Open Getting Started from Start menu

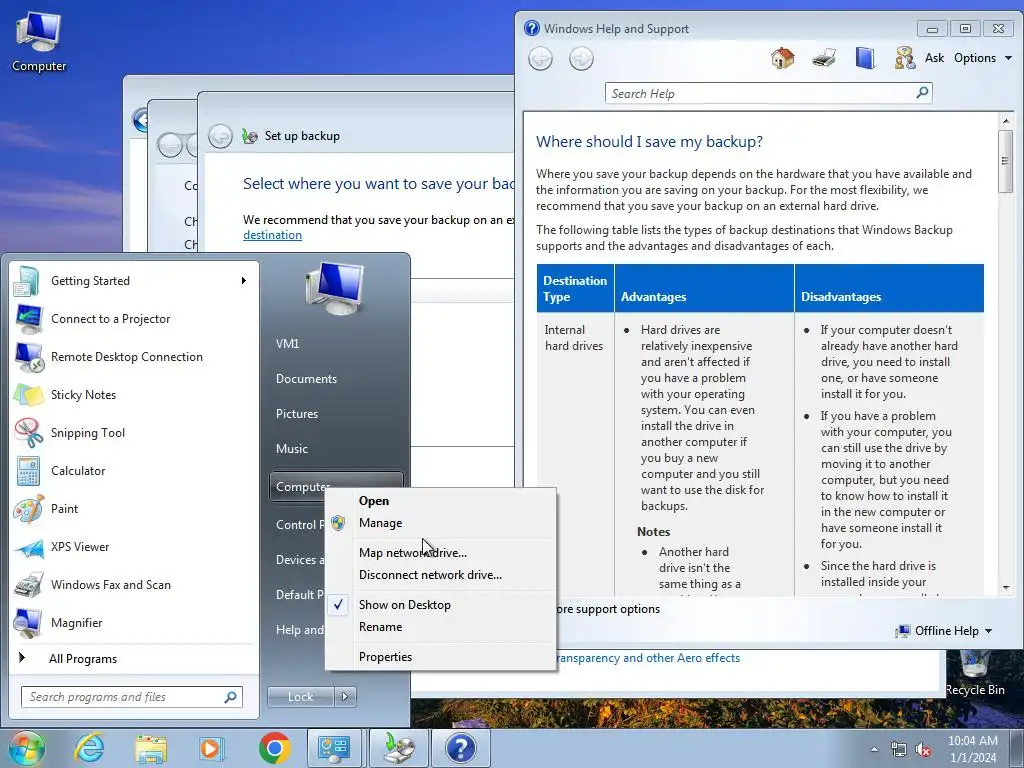pos(134,281)
